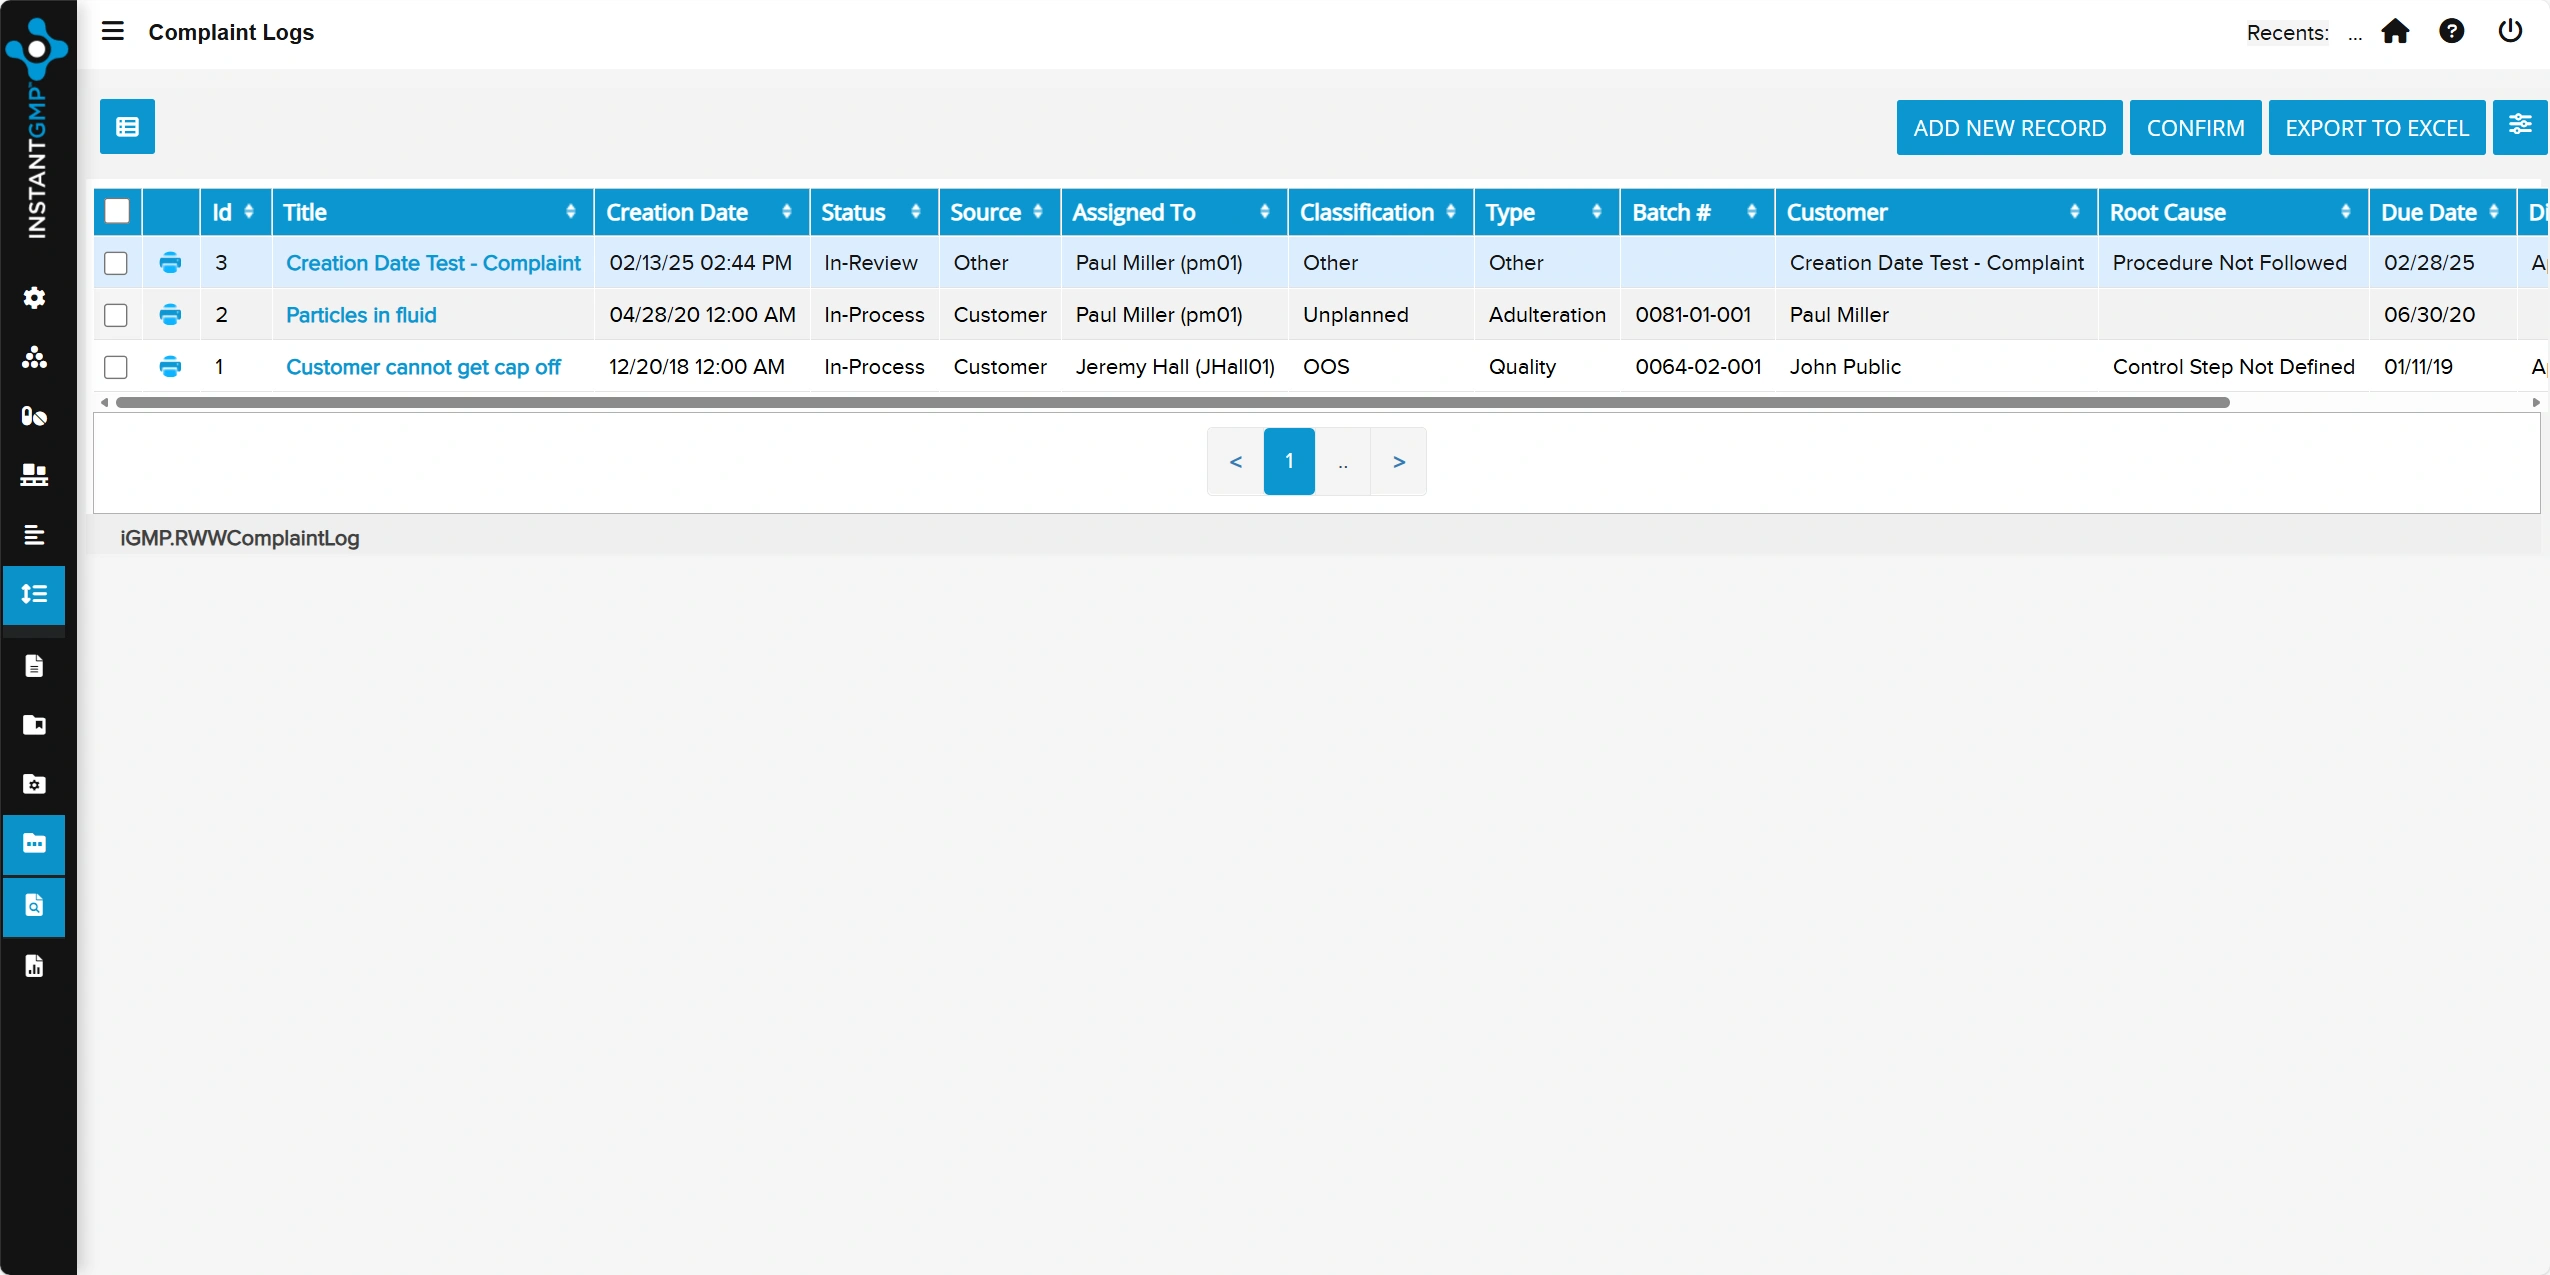Open the help question mark icon
Image resolution: width=2550 pixels, height=1275 pixels.
(2453, 31)
